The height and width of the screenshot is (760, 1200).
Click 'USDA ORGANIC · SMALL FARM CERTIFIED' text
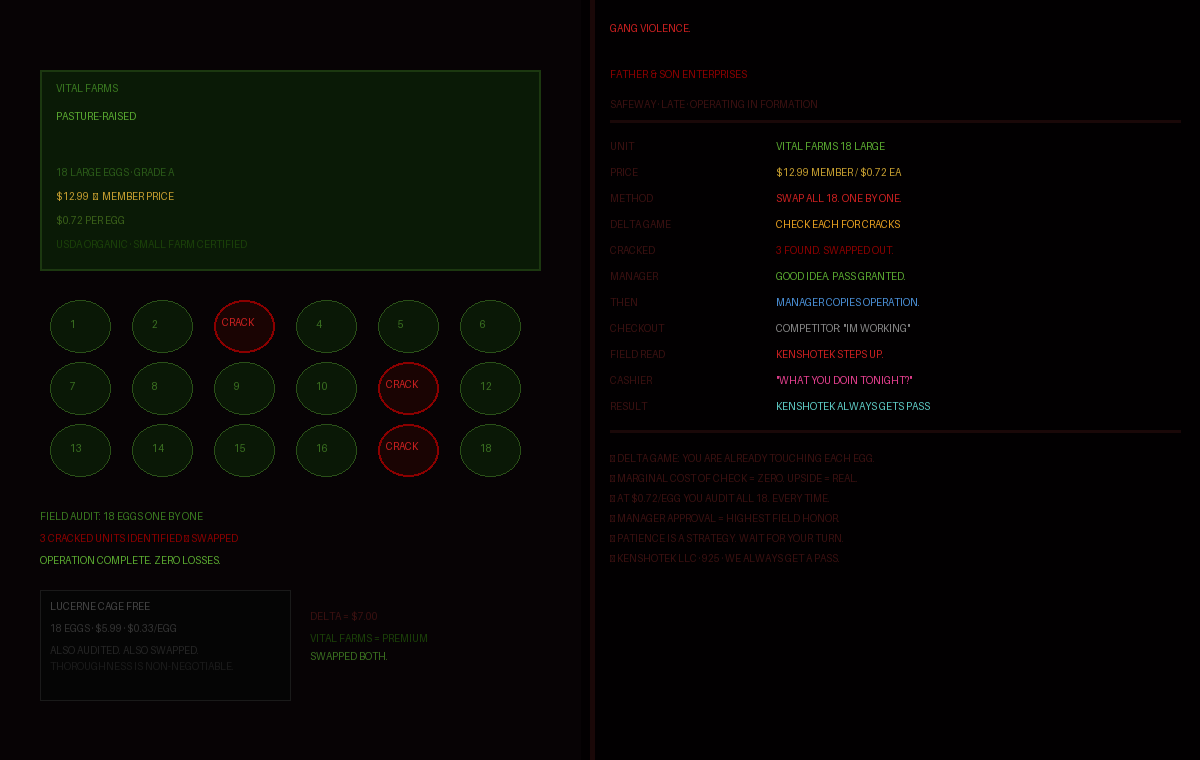pos(151,245)
